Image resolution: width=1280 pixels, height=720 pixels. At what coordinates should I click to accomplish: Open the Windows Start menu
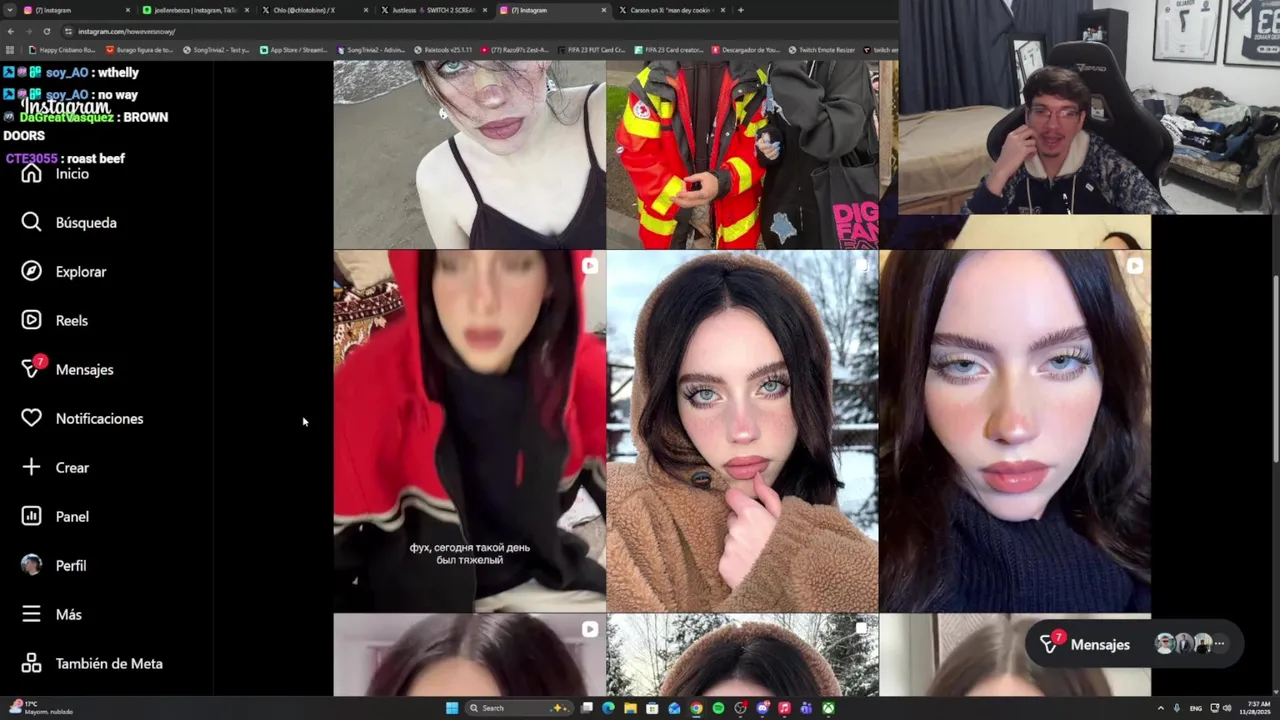[x=452, y=708]
